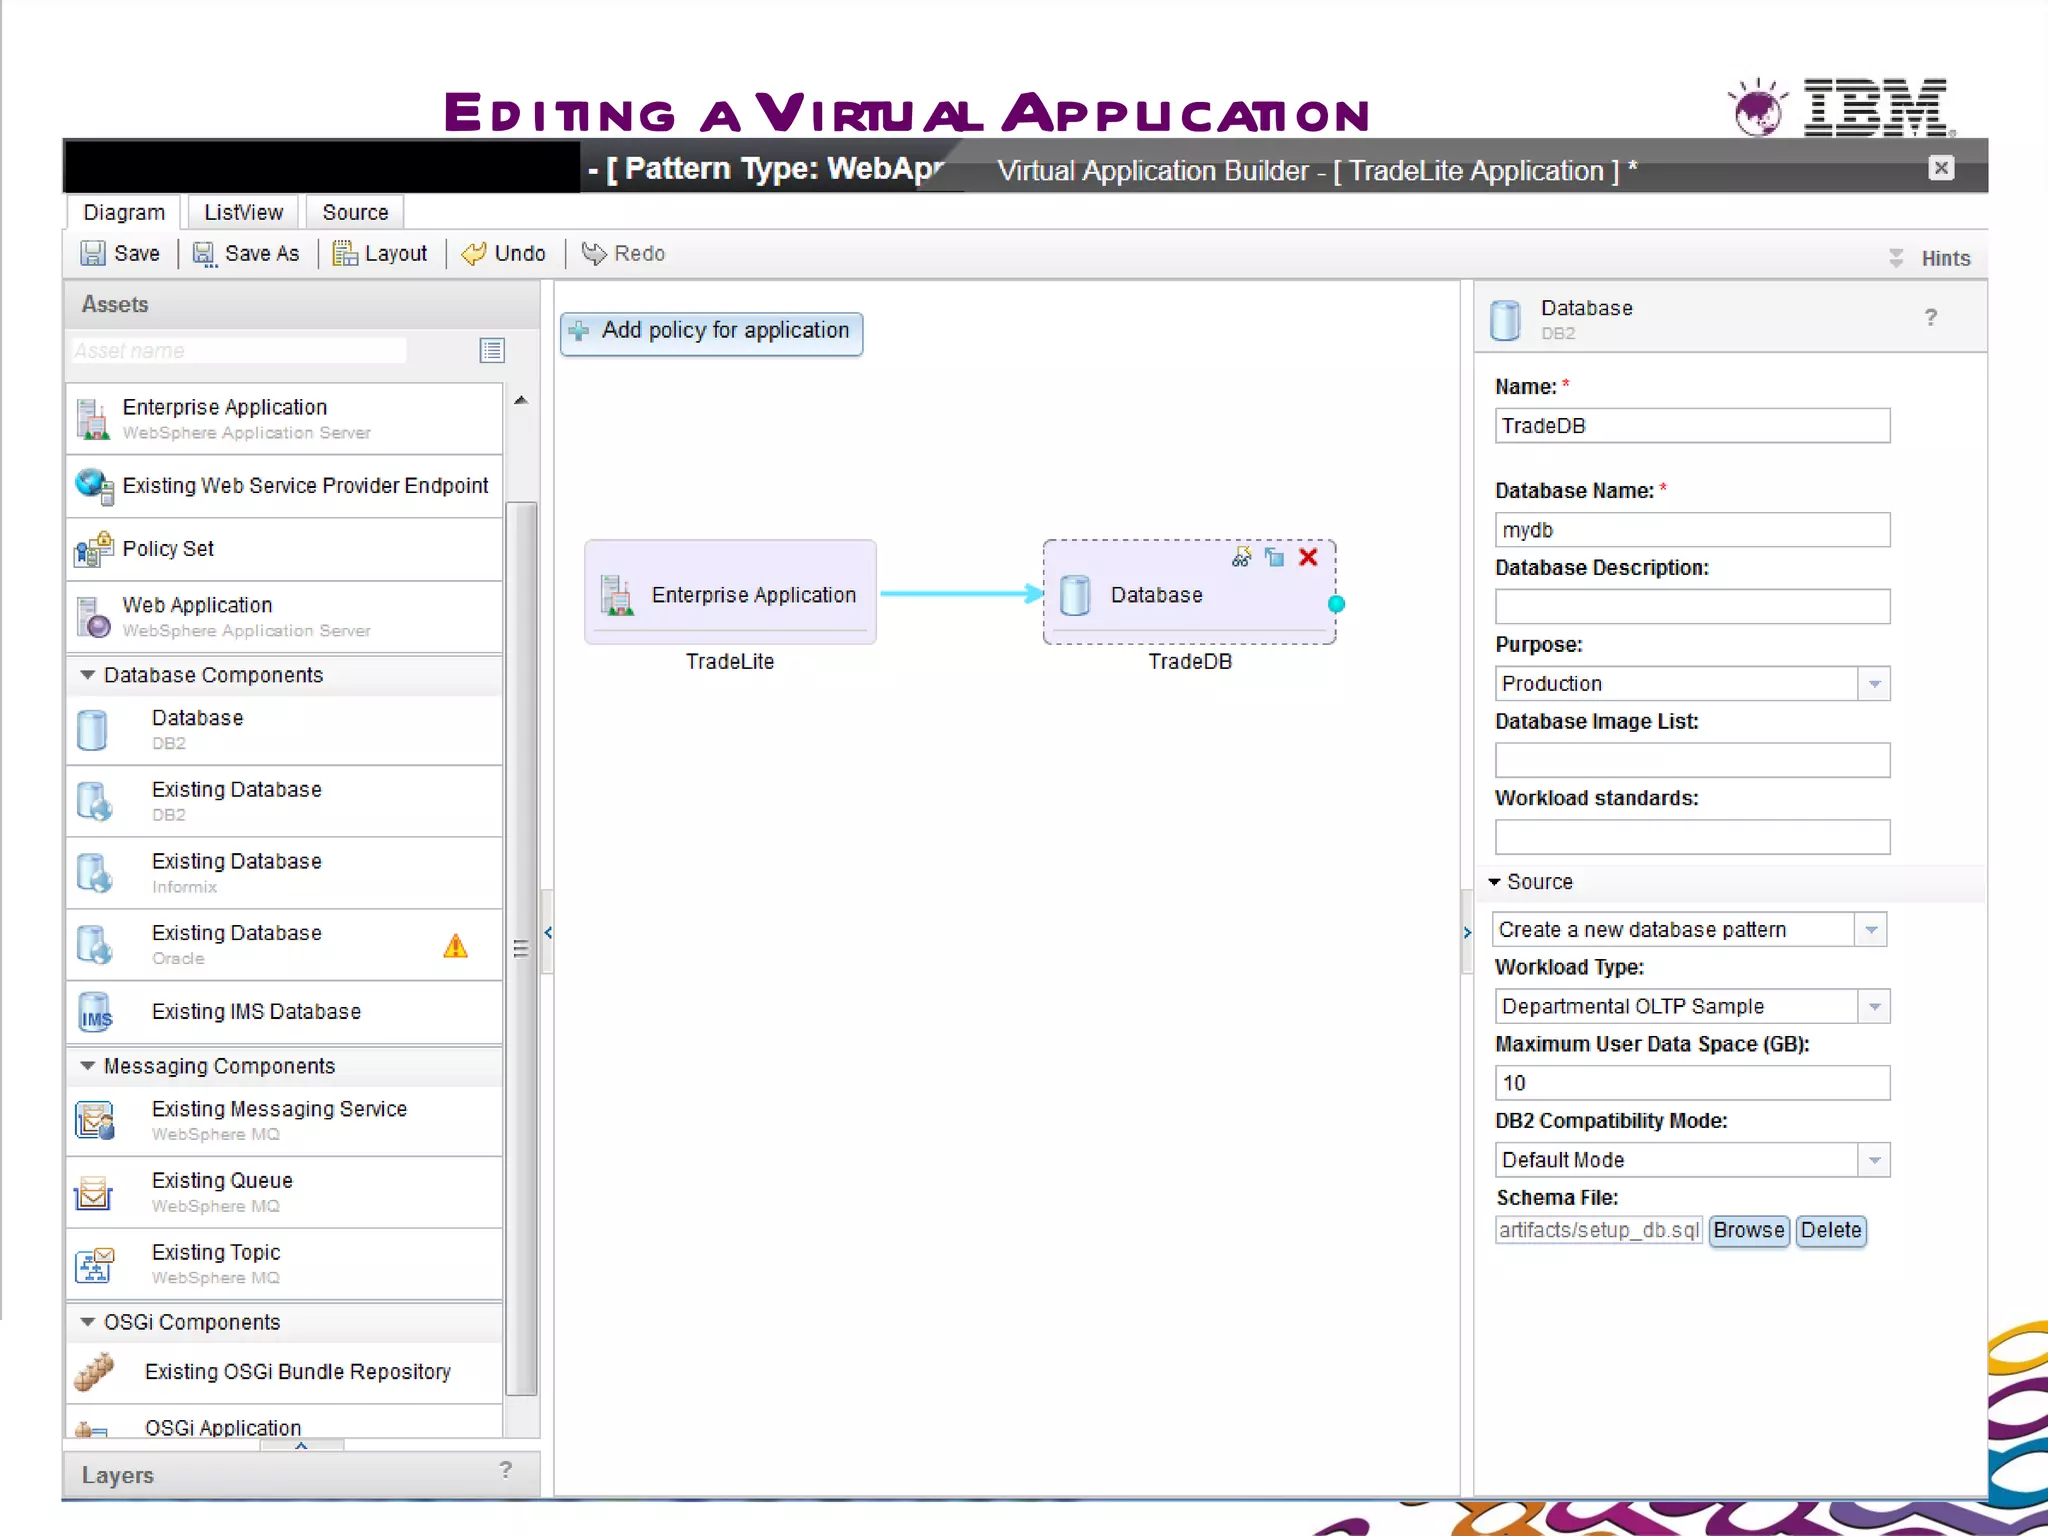Click add policy icon on Database node
Image resolution: width=2048 pixels, height=1536 pixels.
coord(1241,557)
